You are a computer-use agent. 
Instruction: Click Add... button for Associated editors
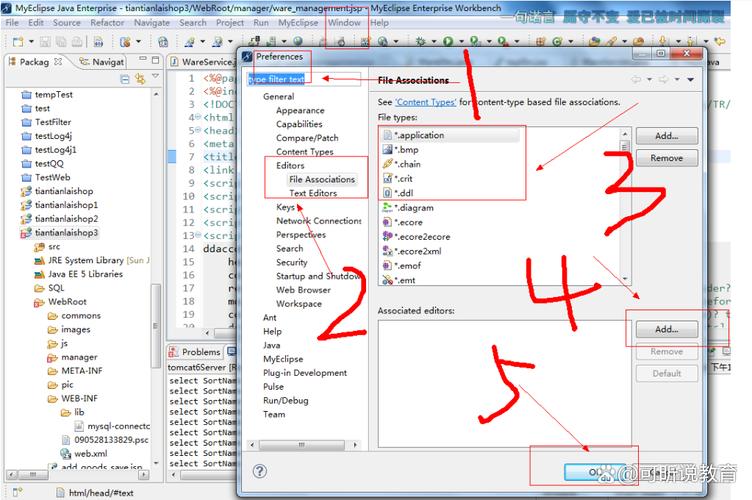(667, 329)
